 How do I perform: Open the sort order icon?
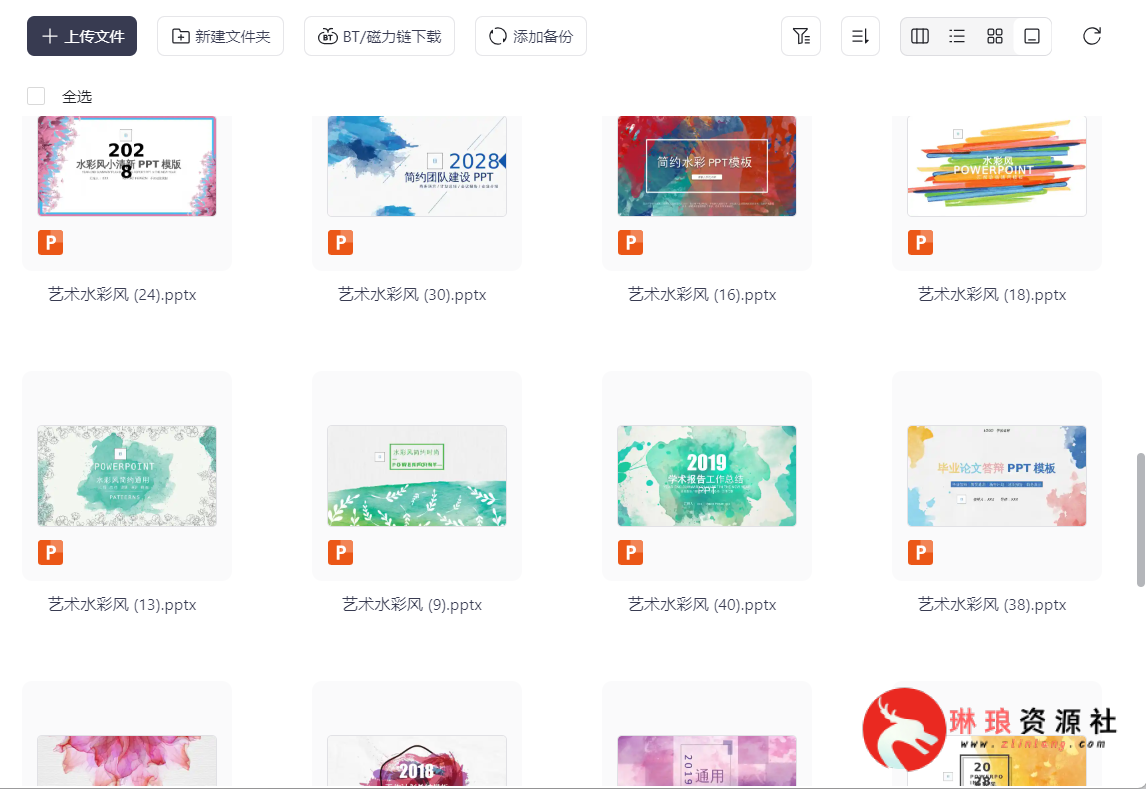(x=860, y=37)
